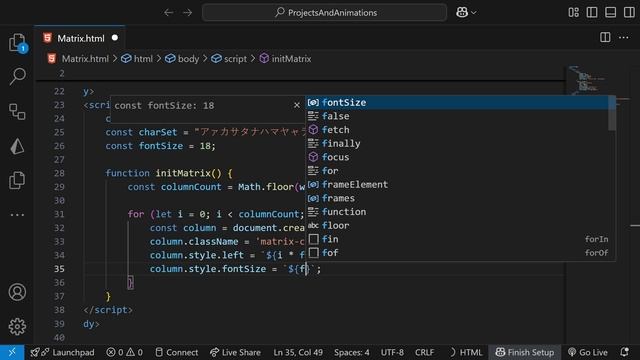Click the ProjectsAndAnimations command center search
640x360 pixels.
pos(324,13)
